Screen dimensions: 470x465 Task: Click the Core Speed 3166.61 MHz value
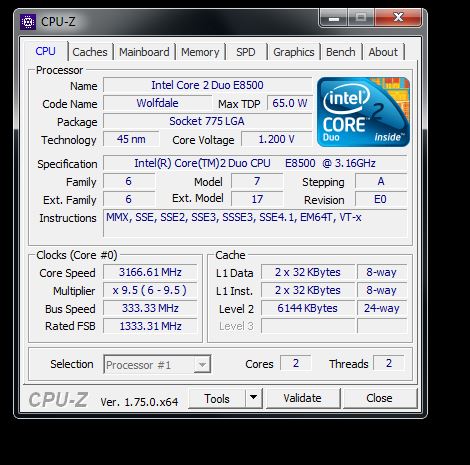[x=150, y=272]
